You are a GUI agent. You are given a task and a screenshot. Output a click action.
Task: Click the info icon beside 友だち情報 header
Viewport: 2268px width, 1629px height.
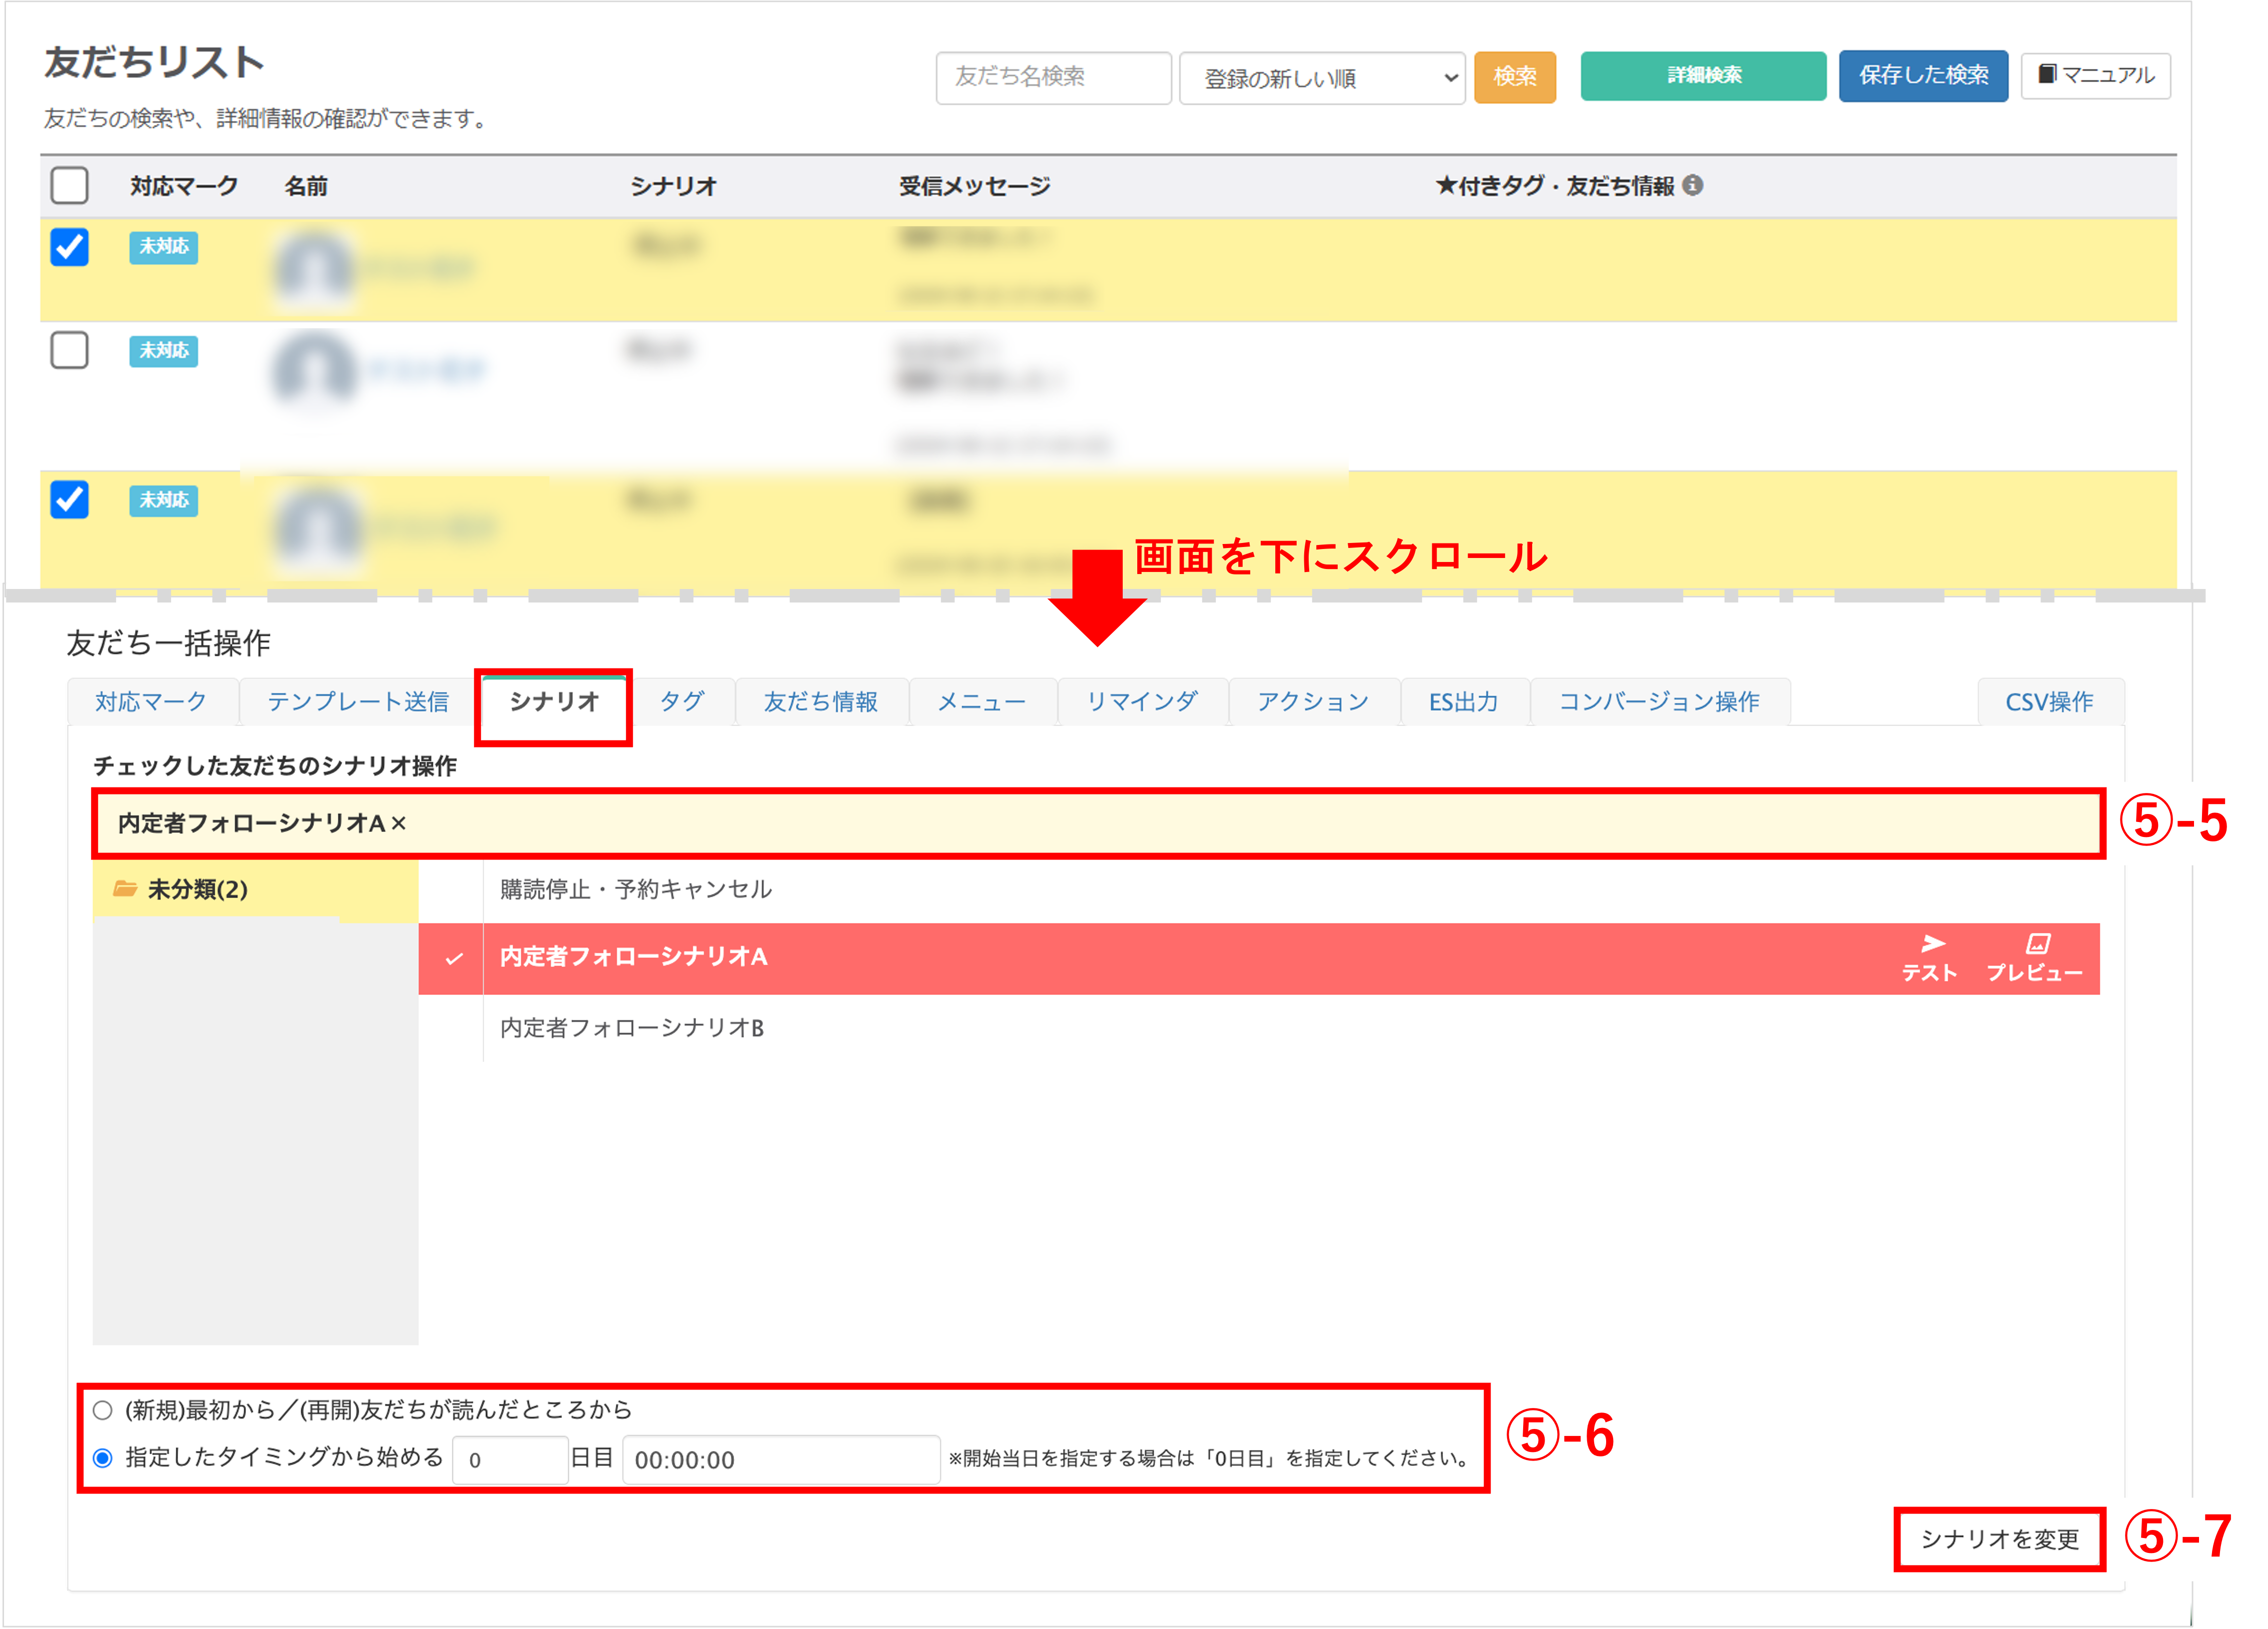click(x=1692, y=185)
